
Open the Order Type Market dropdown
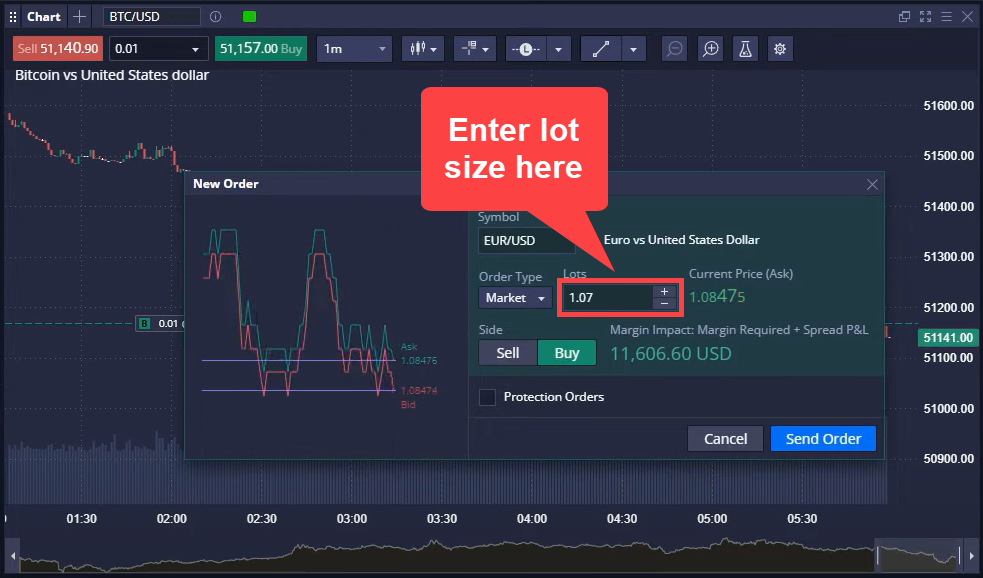pyautogui.click(x=515, y=298)
